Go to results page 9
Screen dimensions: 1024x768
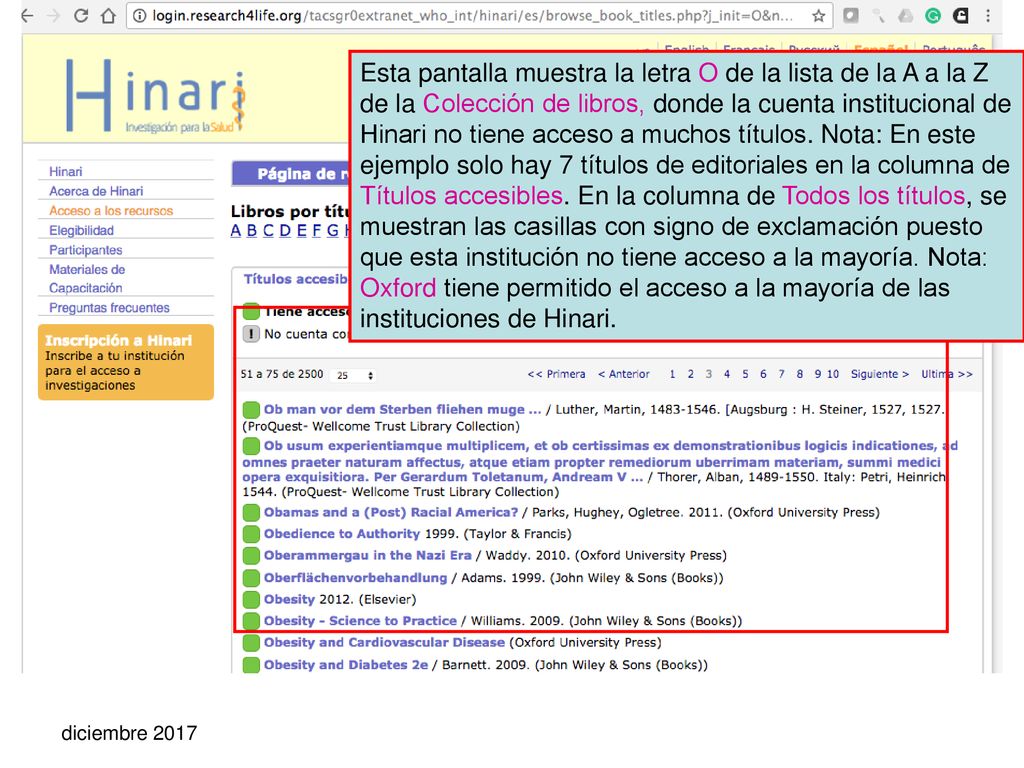tap(818, 374)
